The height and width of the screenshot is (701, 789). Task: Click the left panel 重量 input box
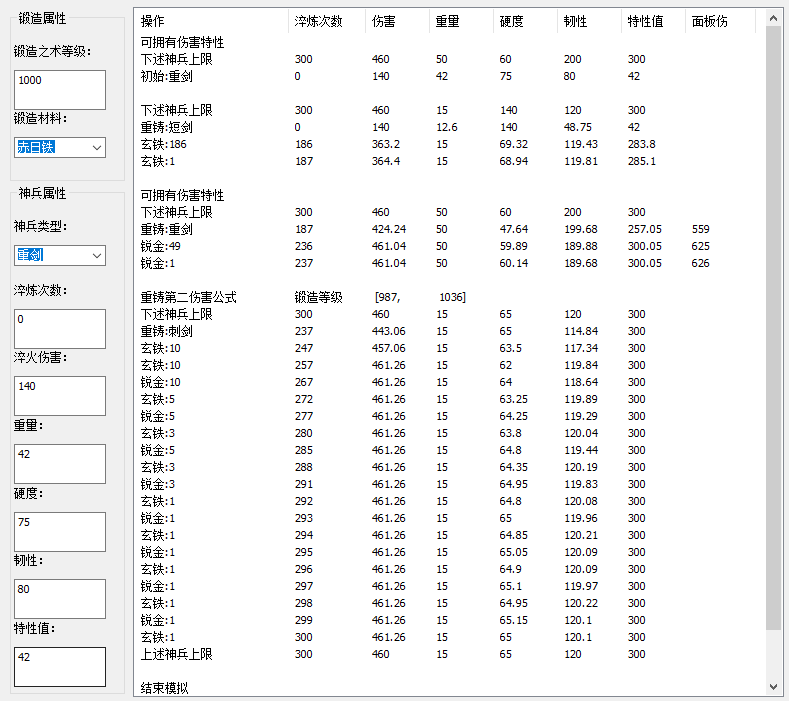coord(59,464)
